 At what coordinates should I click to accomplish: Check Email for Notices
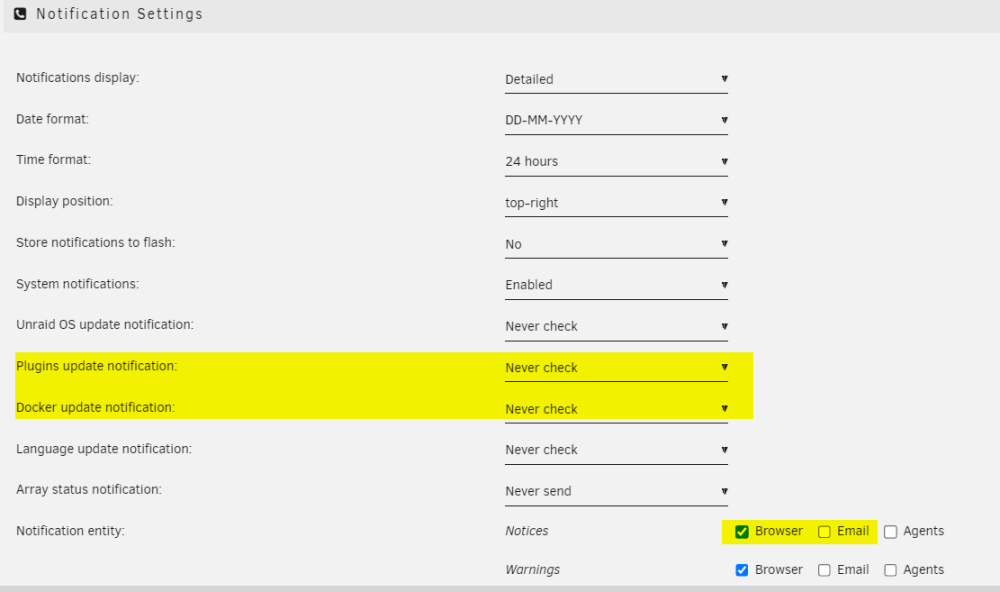tap(824, 532)
